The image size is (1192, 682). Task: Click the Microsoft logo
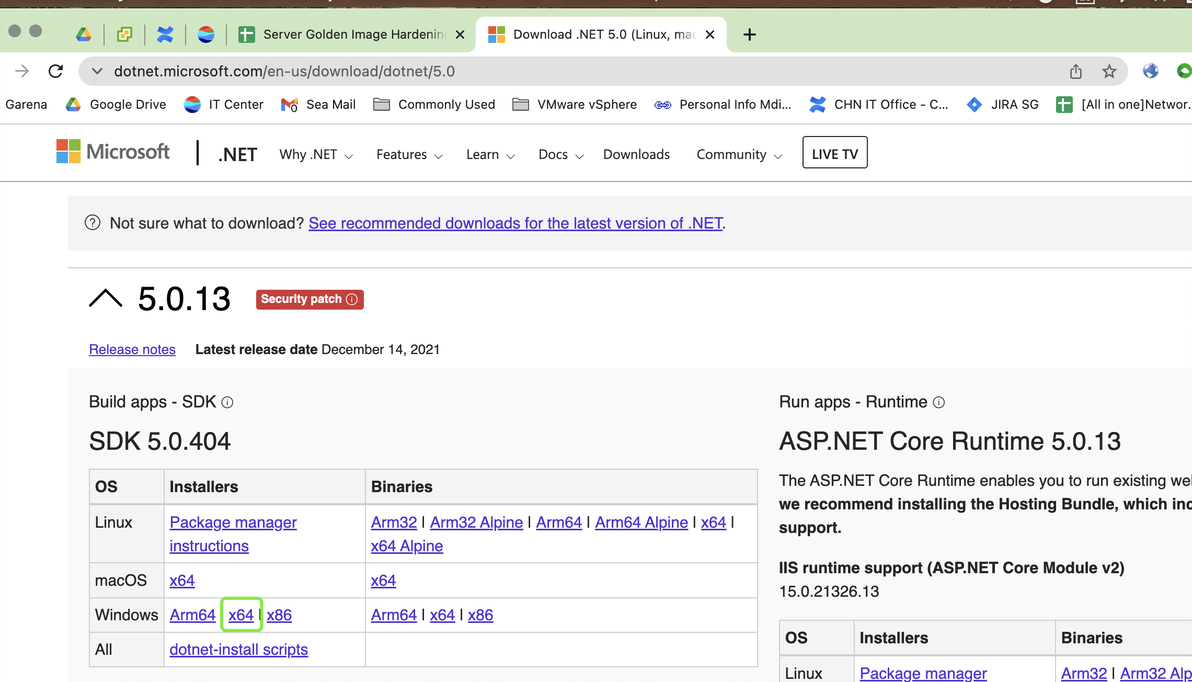coord(113,151)
